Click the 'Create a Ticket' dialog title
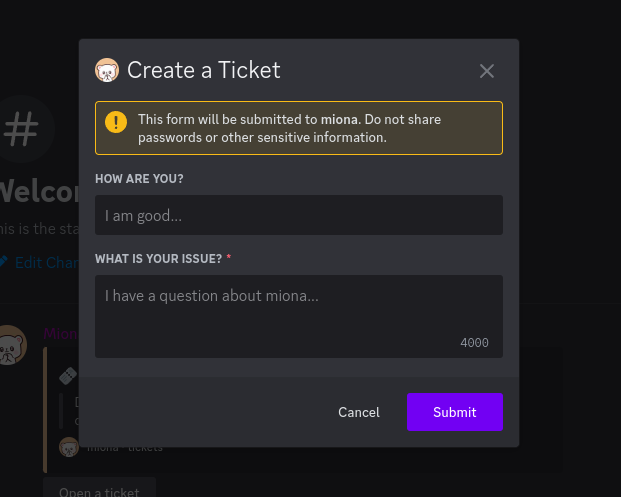Viewport: 621px width, 497px height. pos(204,70)
